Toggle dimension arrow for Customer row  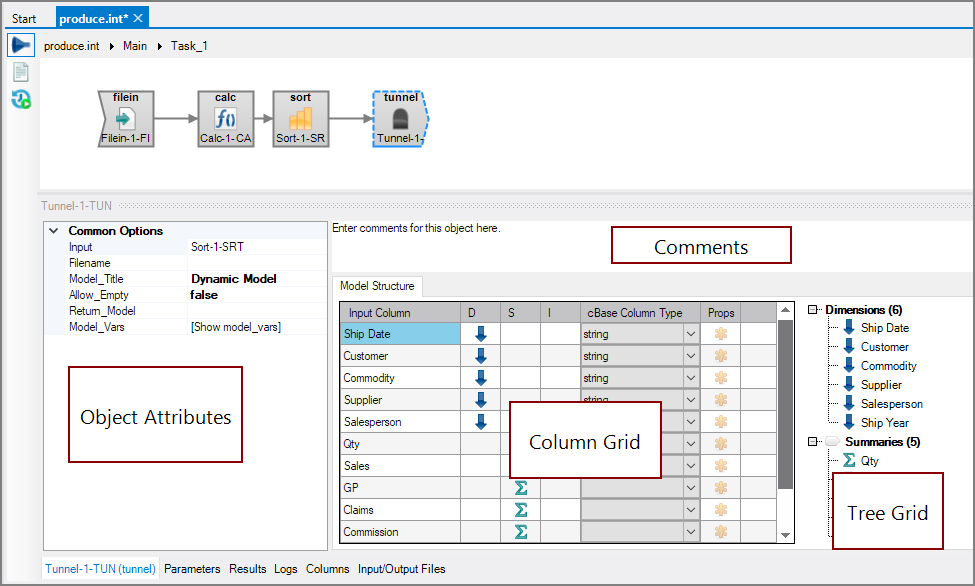click(x=480, y=356)
